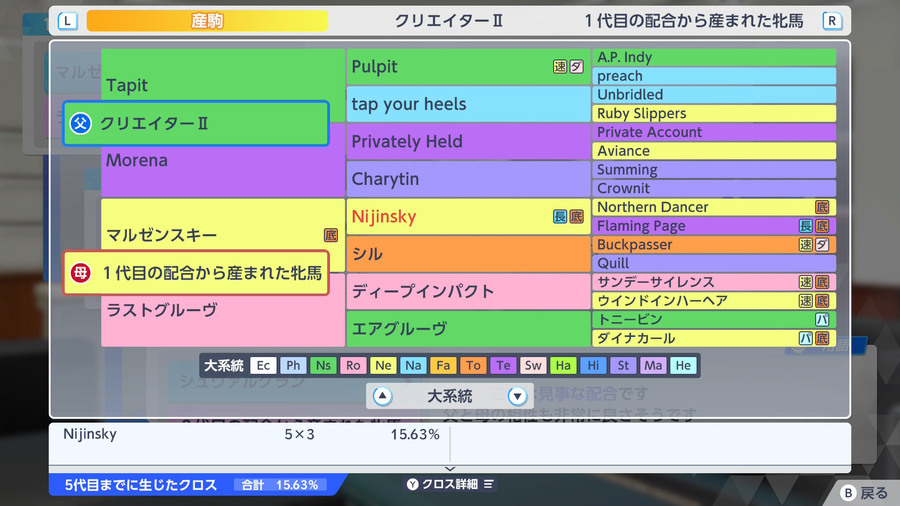900x506 pixels.
Task: Click the 底 icon on ウインドインハーヘア
Action: pos(822,301)
